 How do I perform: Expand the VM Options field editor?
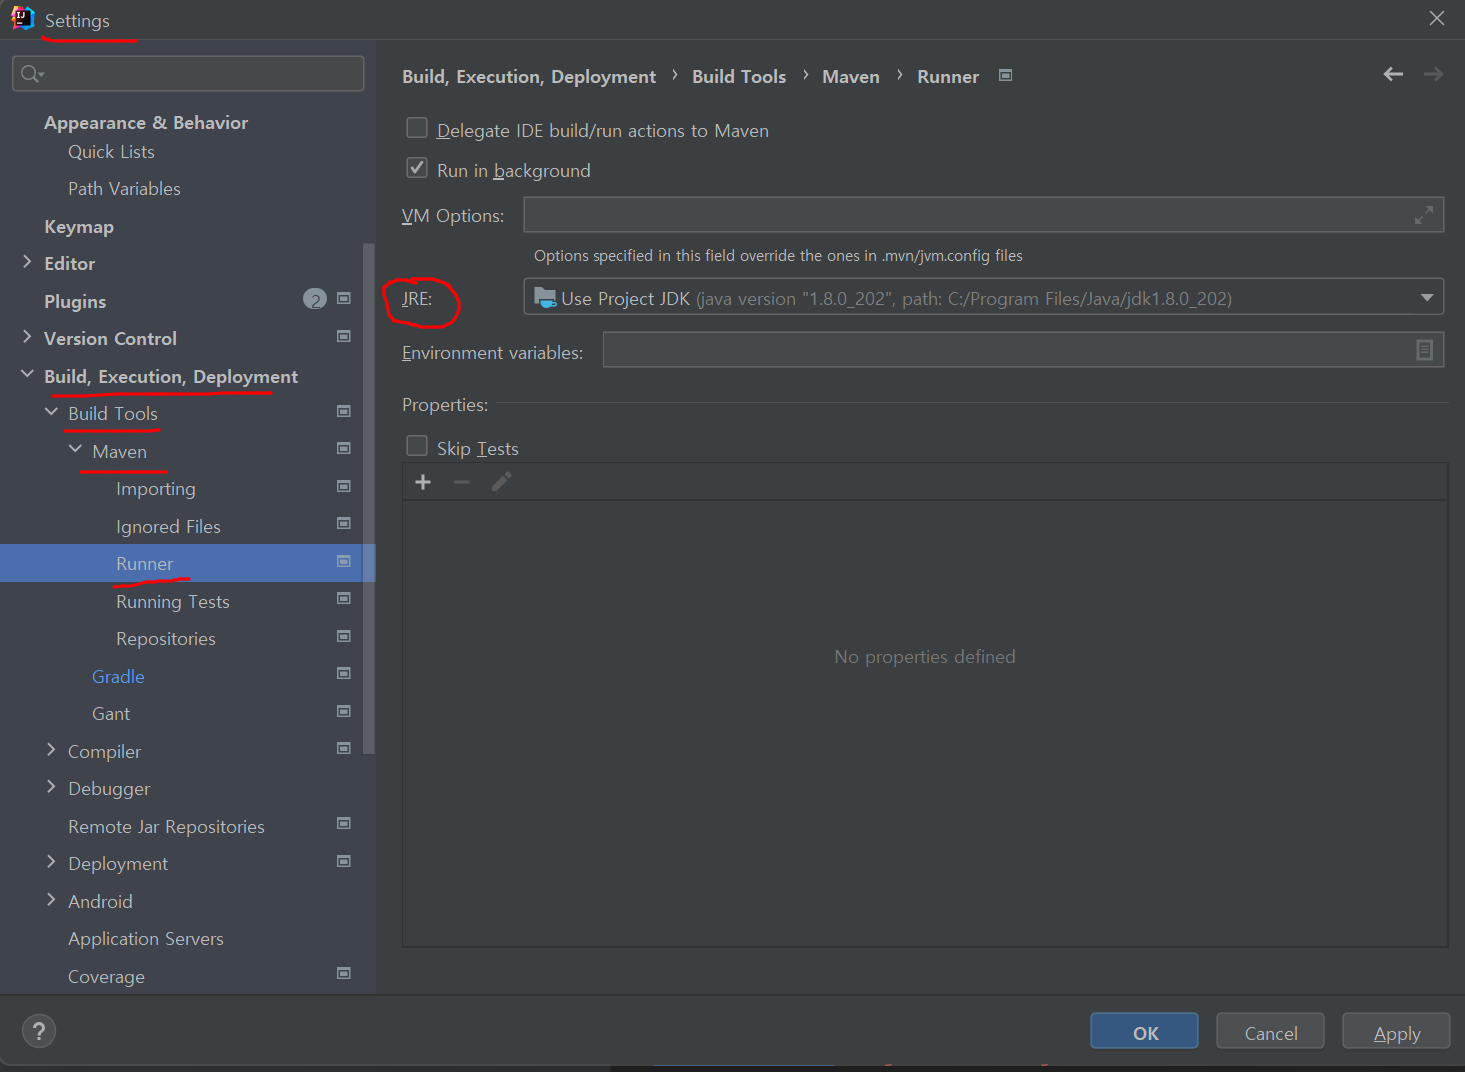[1424, 215]
